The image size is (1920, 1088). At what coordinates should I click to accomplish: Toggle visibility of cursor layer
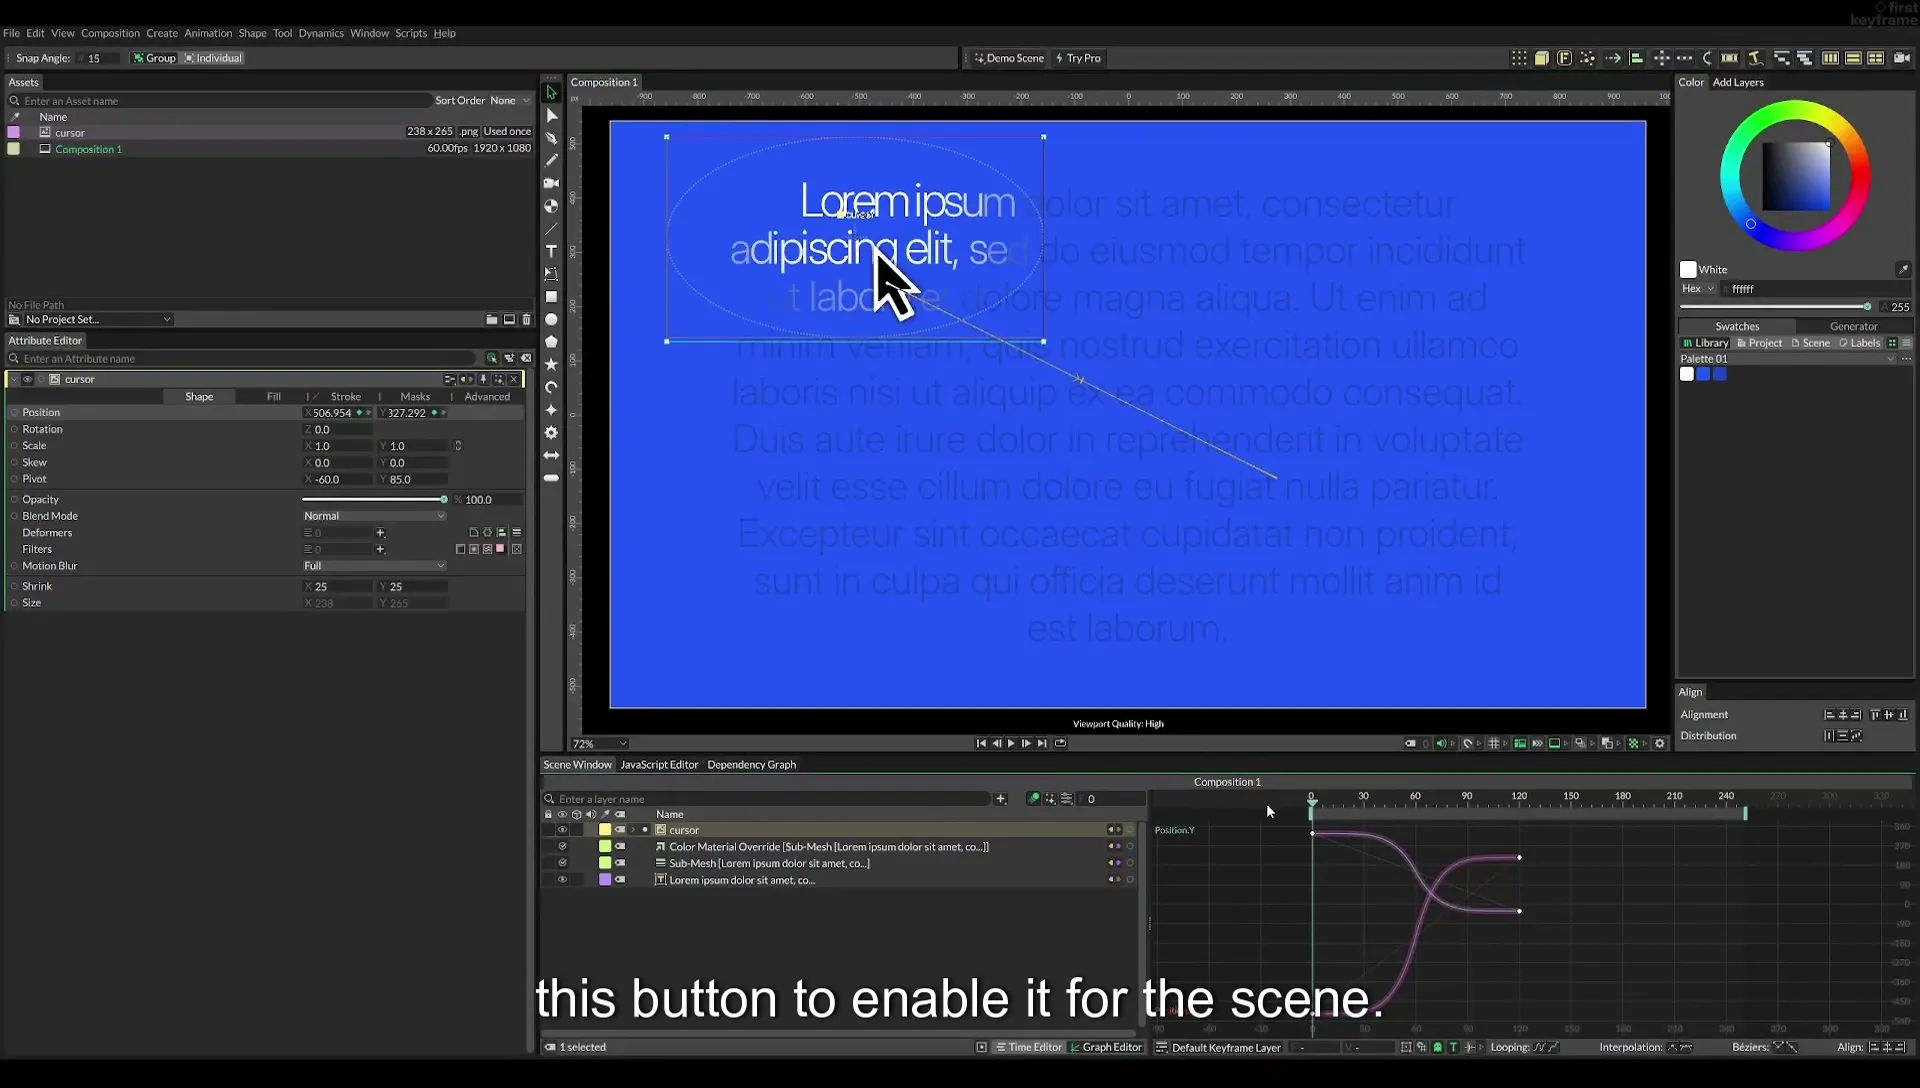pyautogui.click(x=562, y=830)
